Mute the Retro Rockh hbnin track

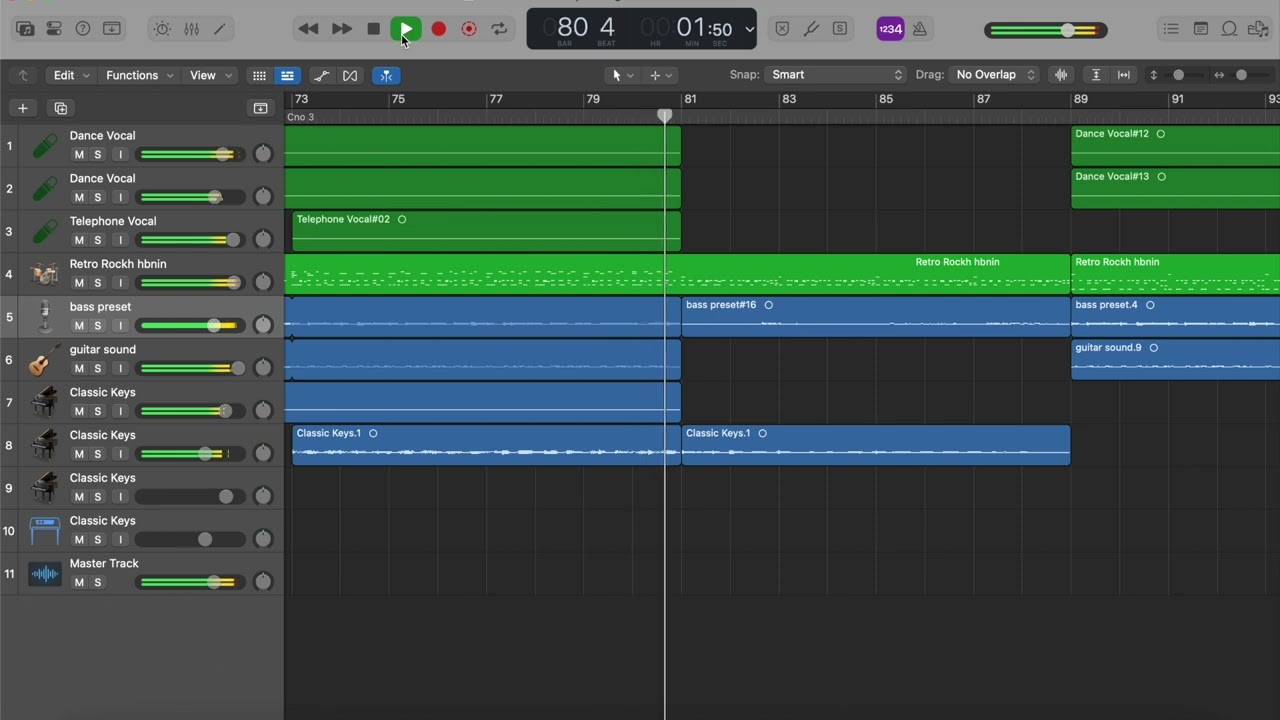click(79, 283)
